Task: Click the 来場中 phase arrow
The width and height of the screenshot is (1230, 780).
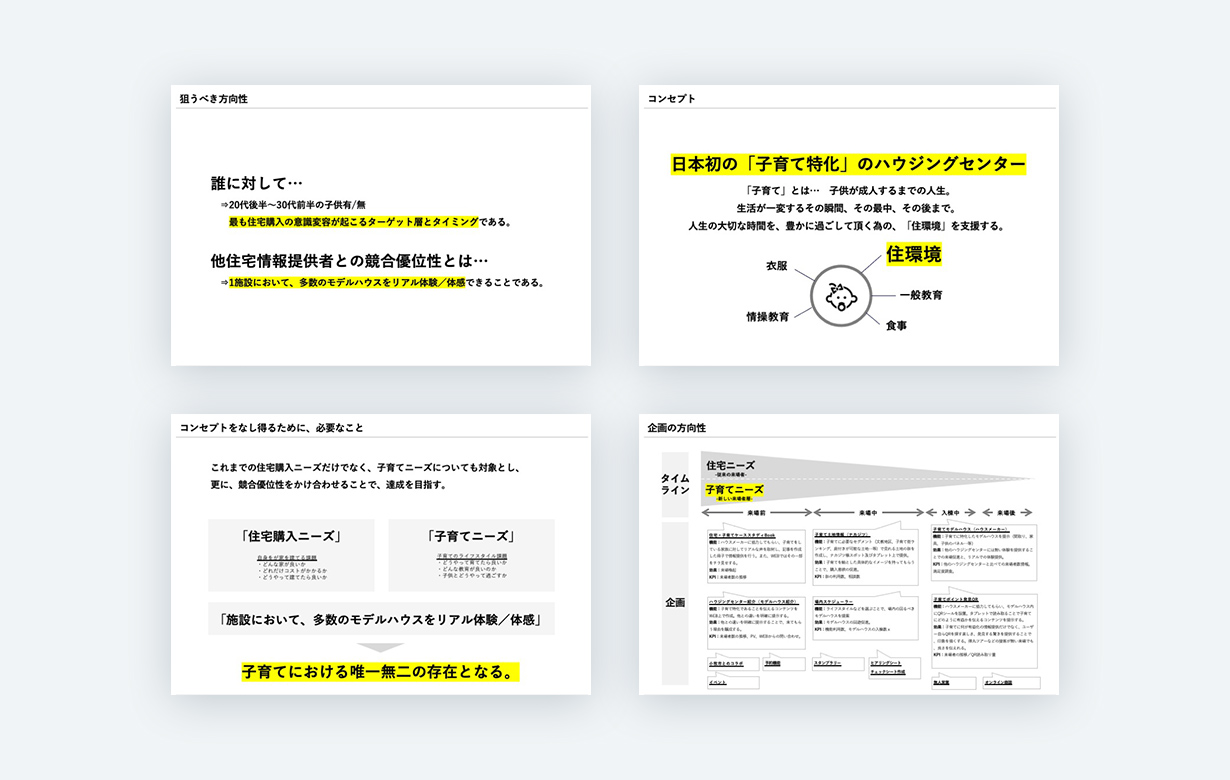Action: click(867, 512)
